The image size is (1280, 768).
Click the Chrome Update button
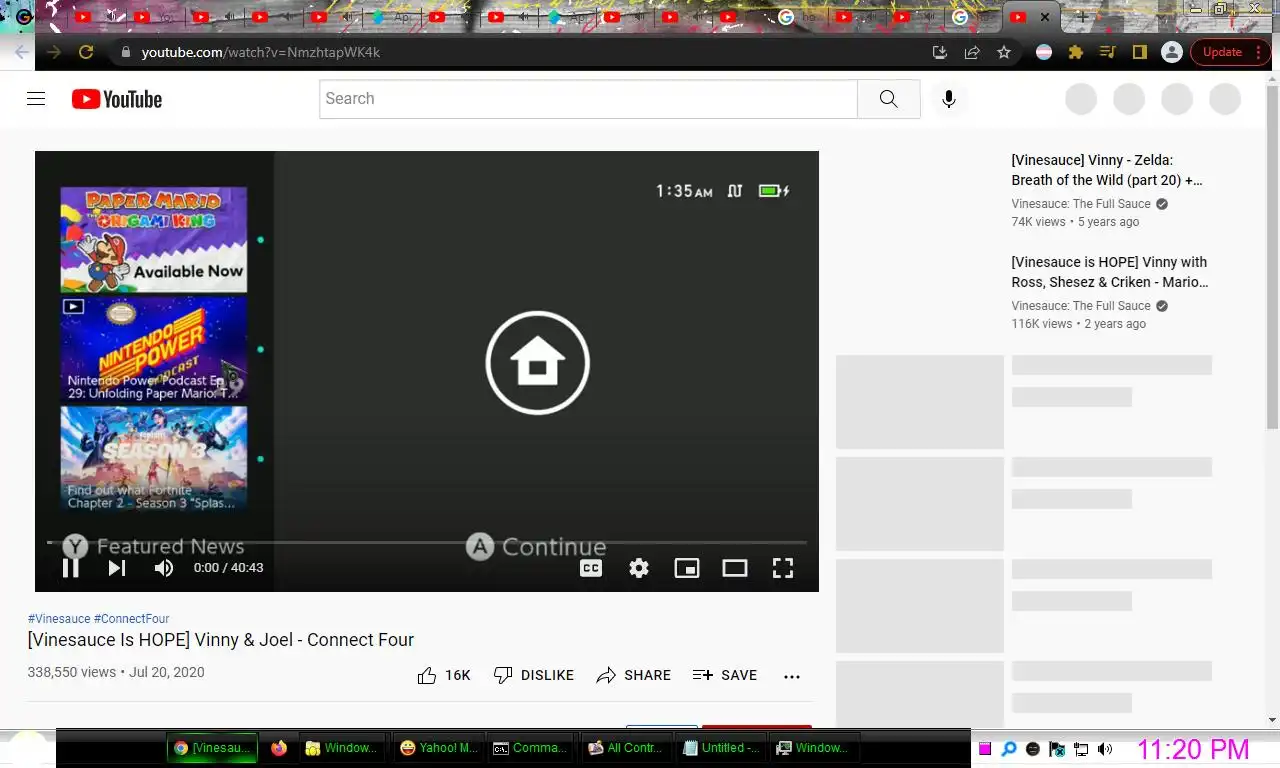1222,52
